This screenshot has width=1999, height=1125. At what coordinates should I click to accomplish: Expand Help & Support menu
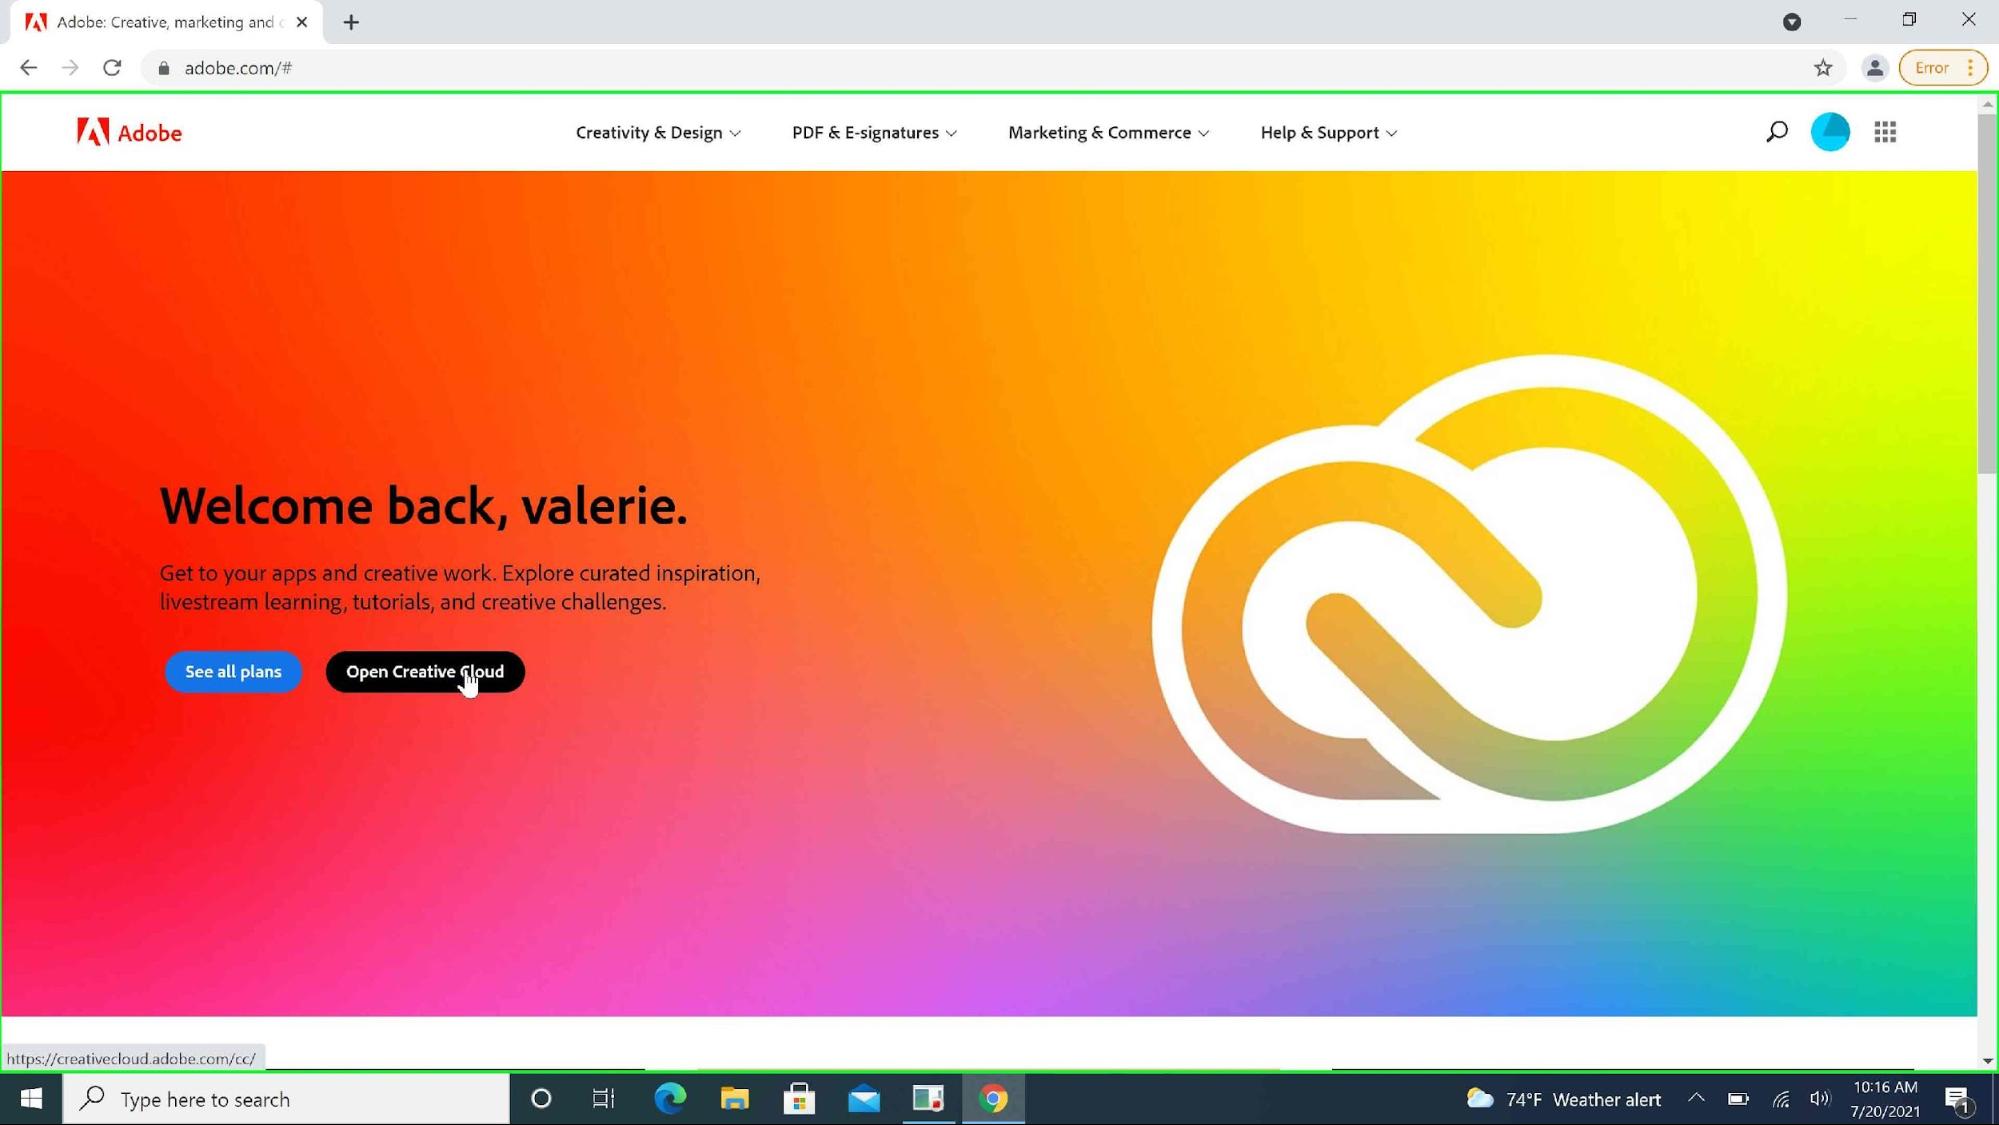[1328, 133]
